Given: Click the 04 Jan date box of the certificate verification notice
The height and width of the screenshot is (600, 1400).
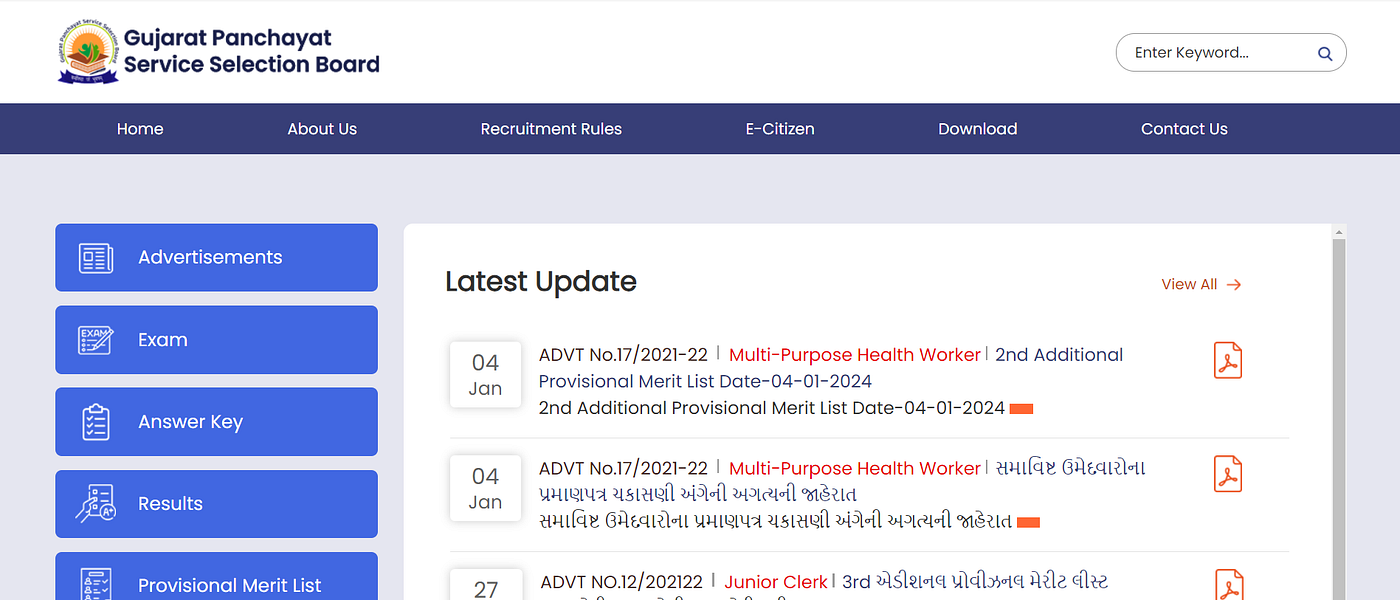Looking at the screenshot, I should point(485,489).
